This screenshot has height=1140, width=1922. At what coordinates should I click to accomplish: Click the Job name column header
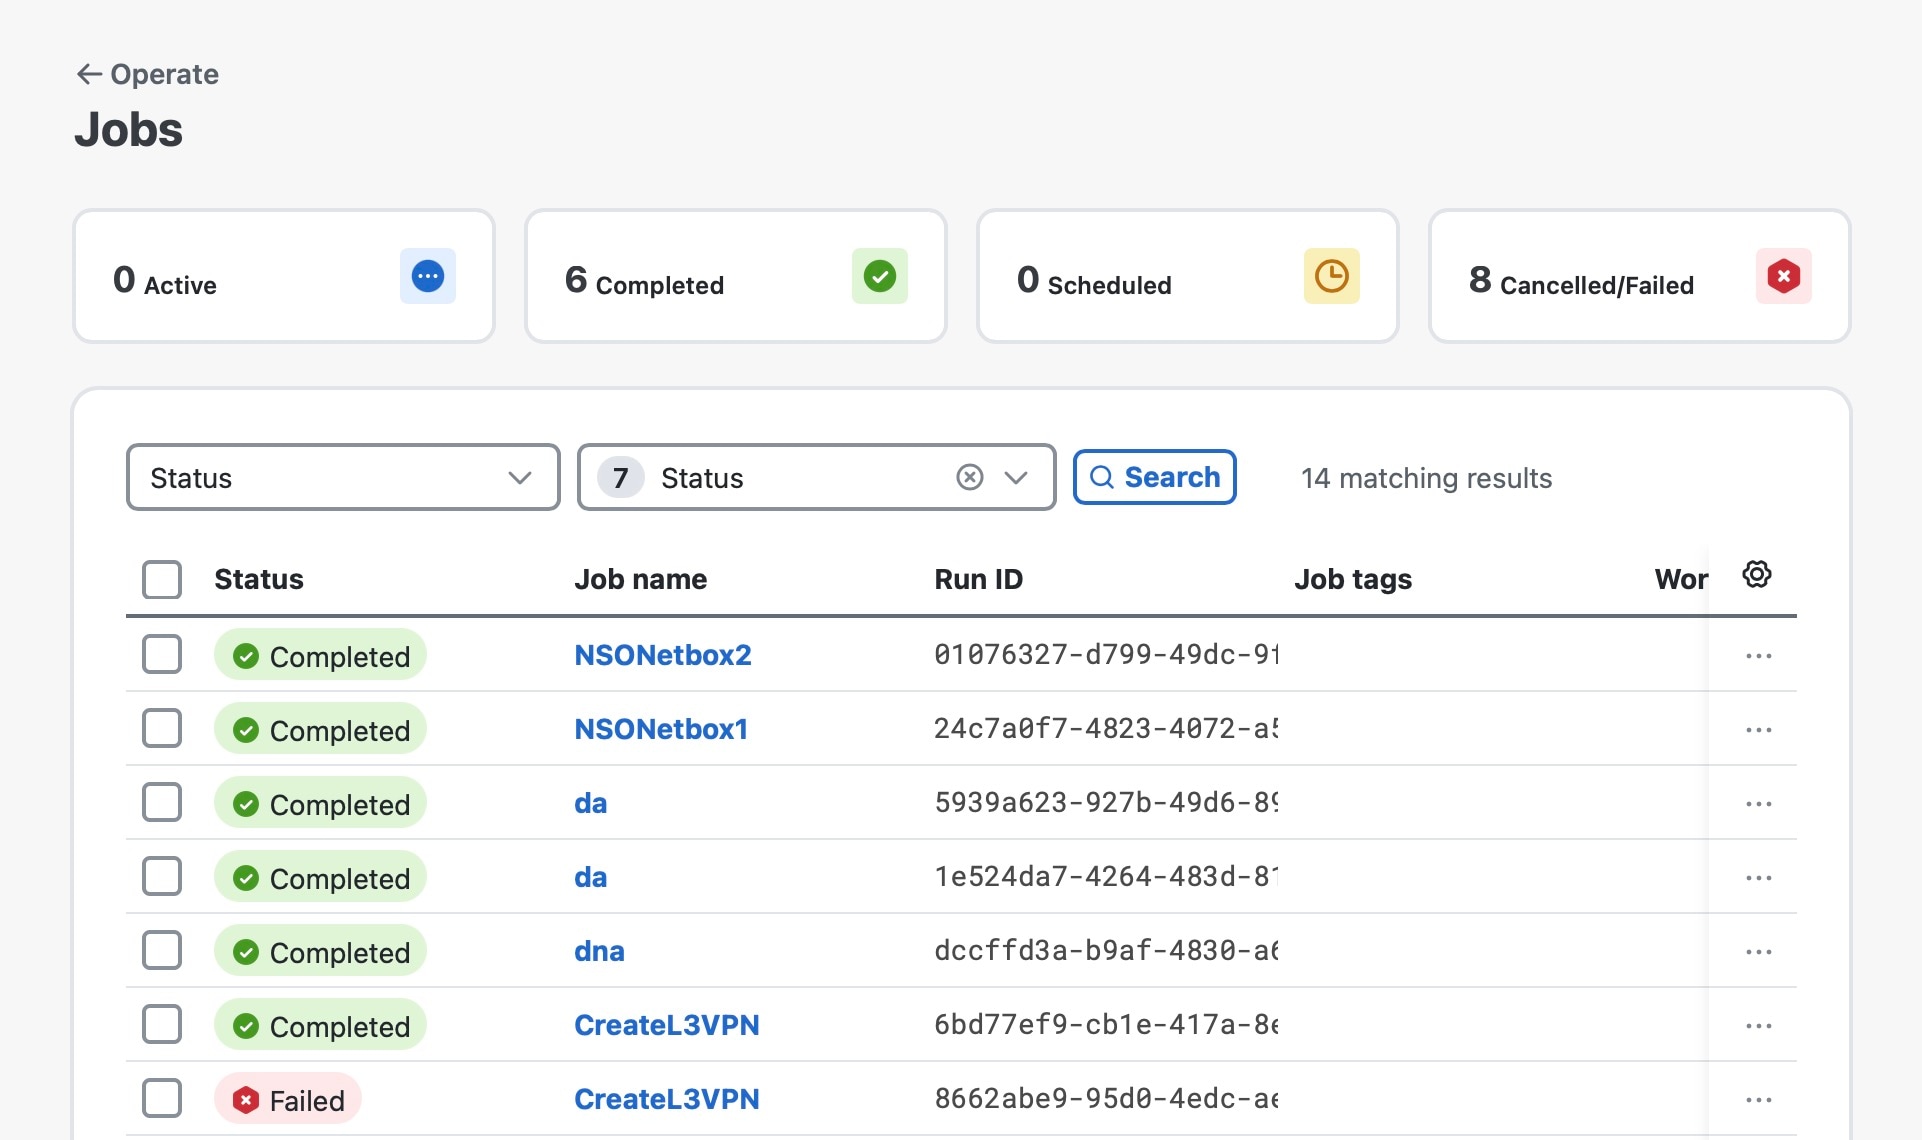pyautogui.click(x=641, y=579)
